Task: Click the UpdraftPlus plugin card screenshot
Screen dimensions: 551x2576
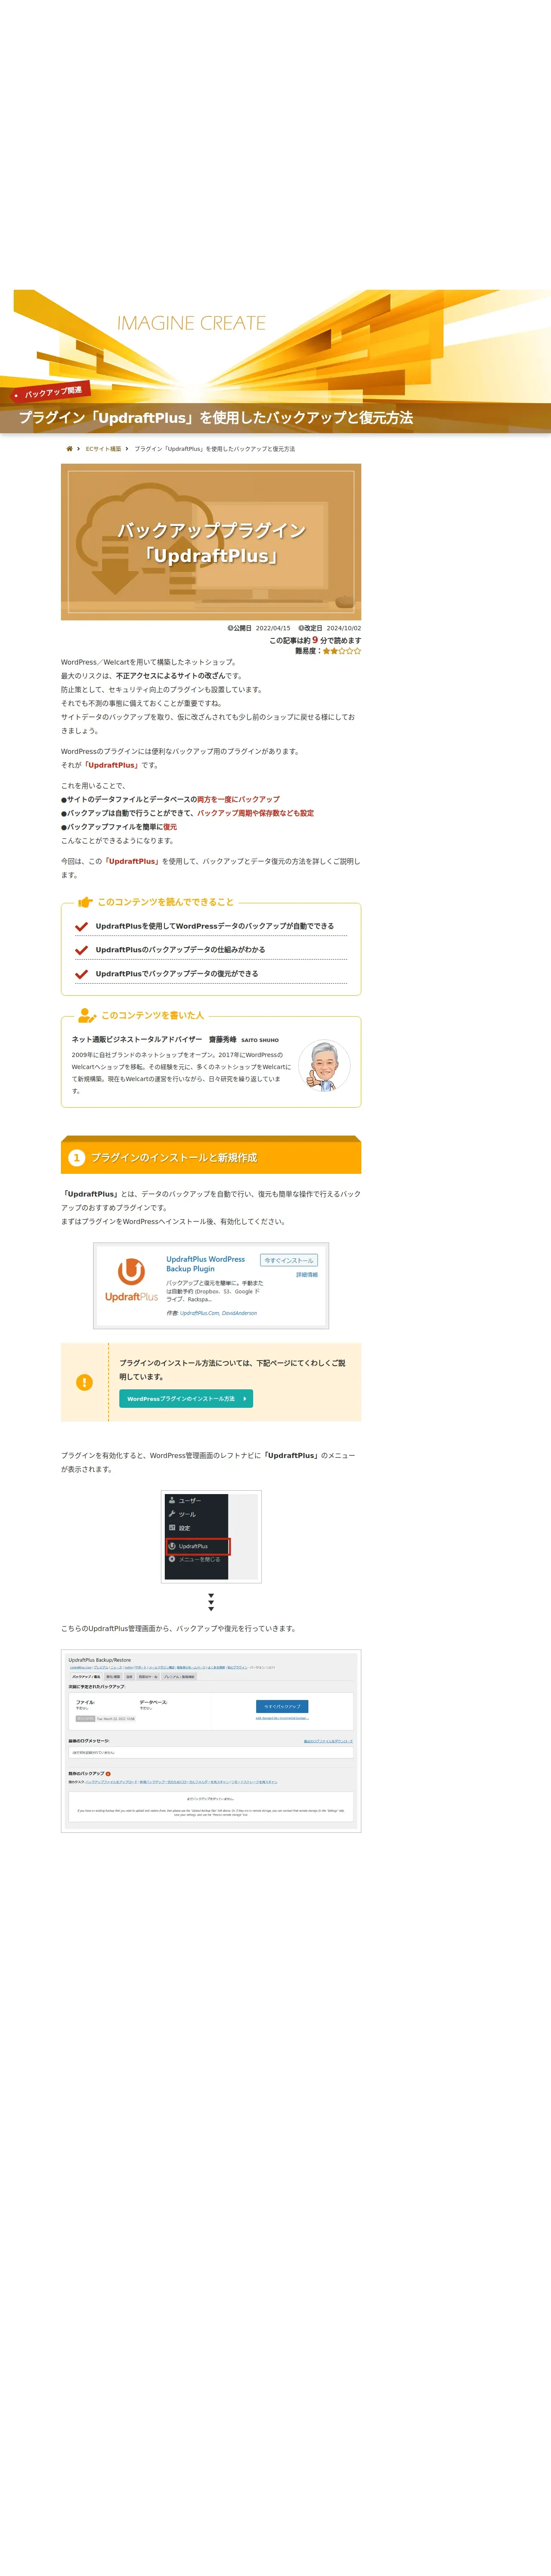Action: pos(211,1286)
